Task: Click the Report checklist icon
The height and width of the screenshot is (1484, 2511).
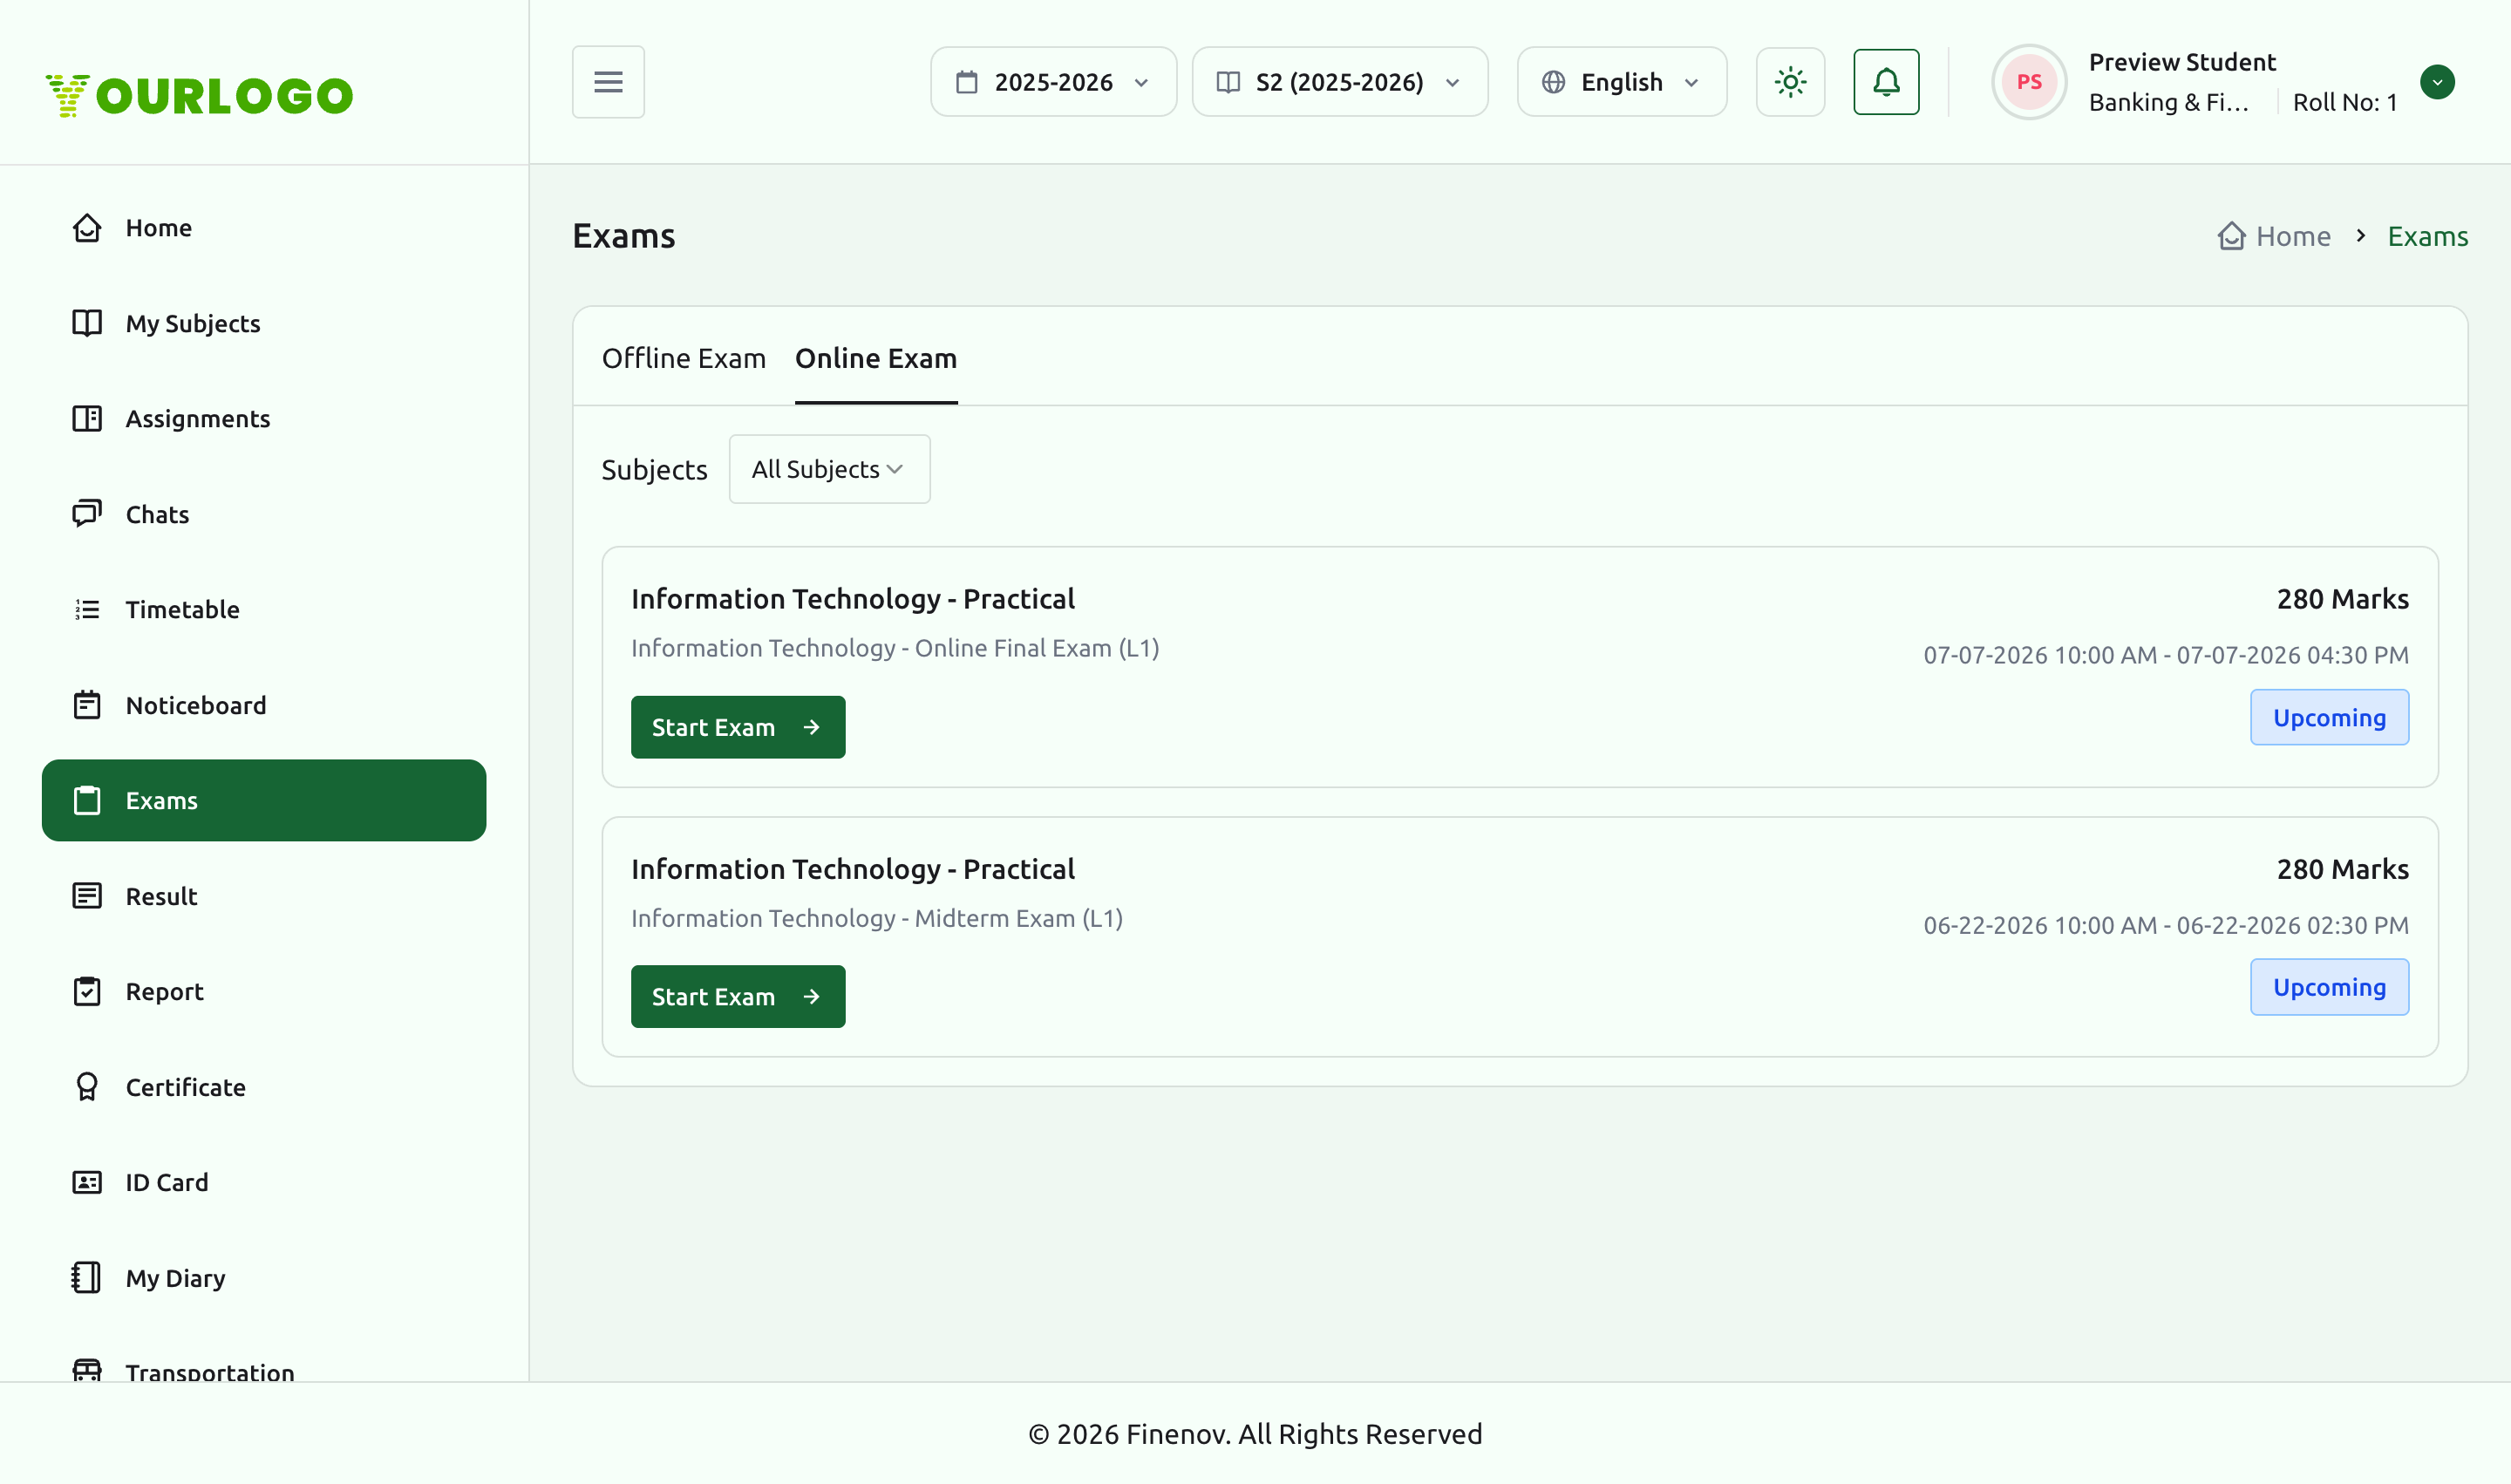Action: pos(87,991)
